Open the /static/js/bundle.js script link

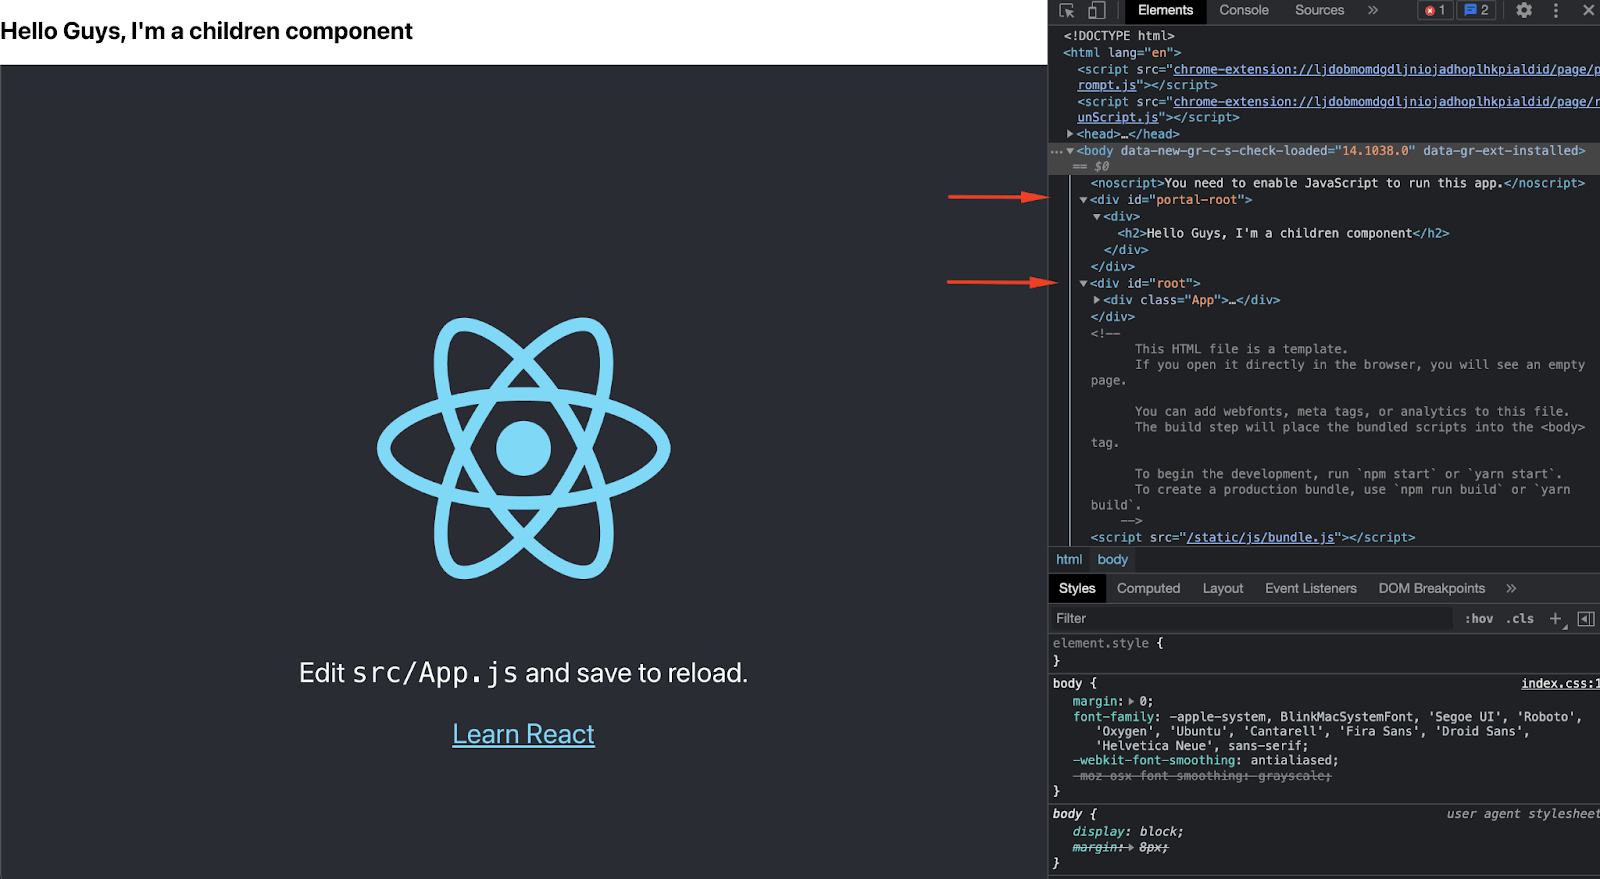pyautogui.click(x=1260, y=538)
